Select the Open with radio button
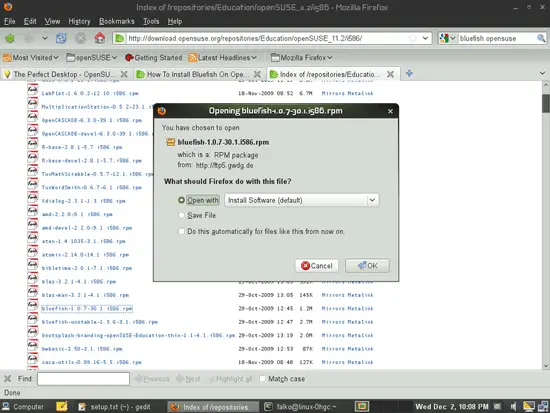 [x=181, y=200]
